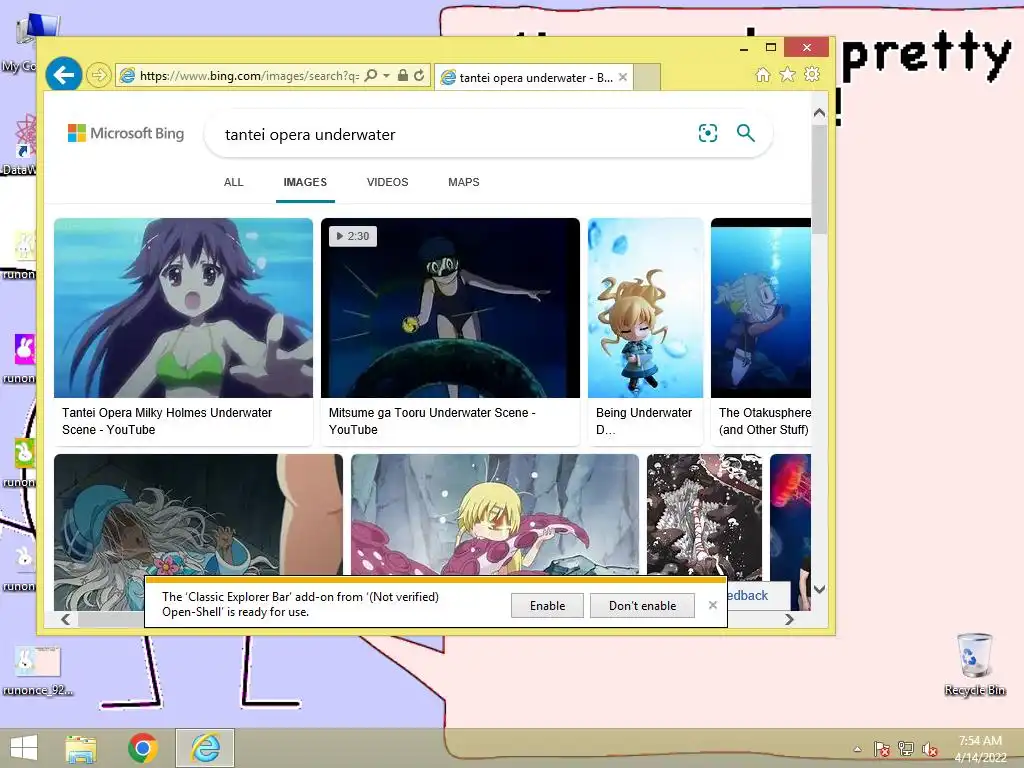Click the Bing search magnifier button
Image resolution: width=1024 pixels, height=768 pixels.
[746, 133]
